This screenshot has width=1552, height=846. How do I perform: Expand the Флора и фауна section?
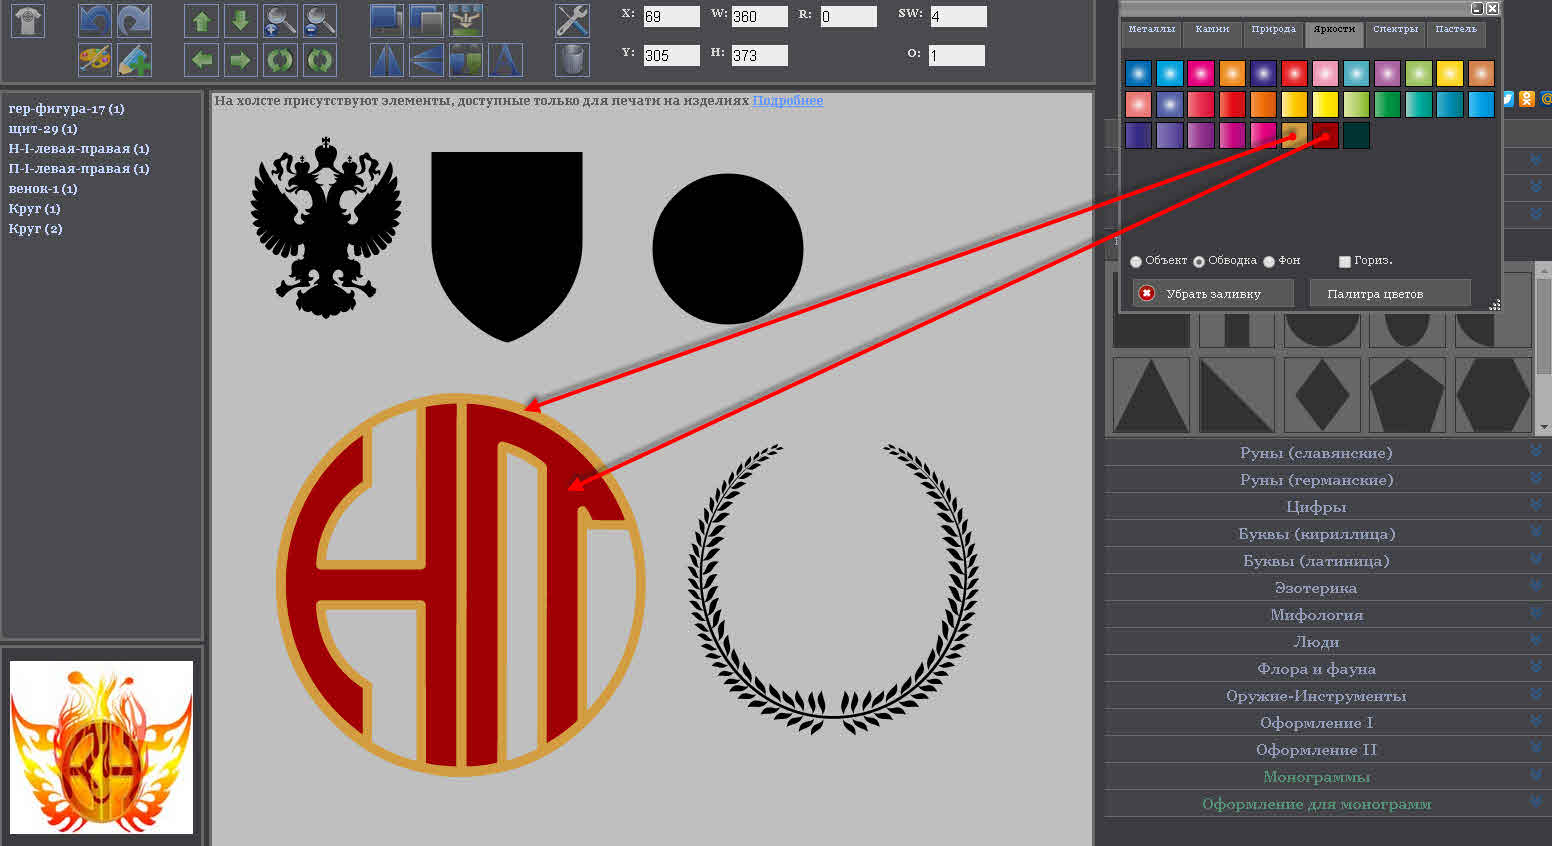[x=1328, y=669]
